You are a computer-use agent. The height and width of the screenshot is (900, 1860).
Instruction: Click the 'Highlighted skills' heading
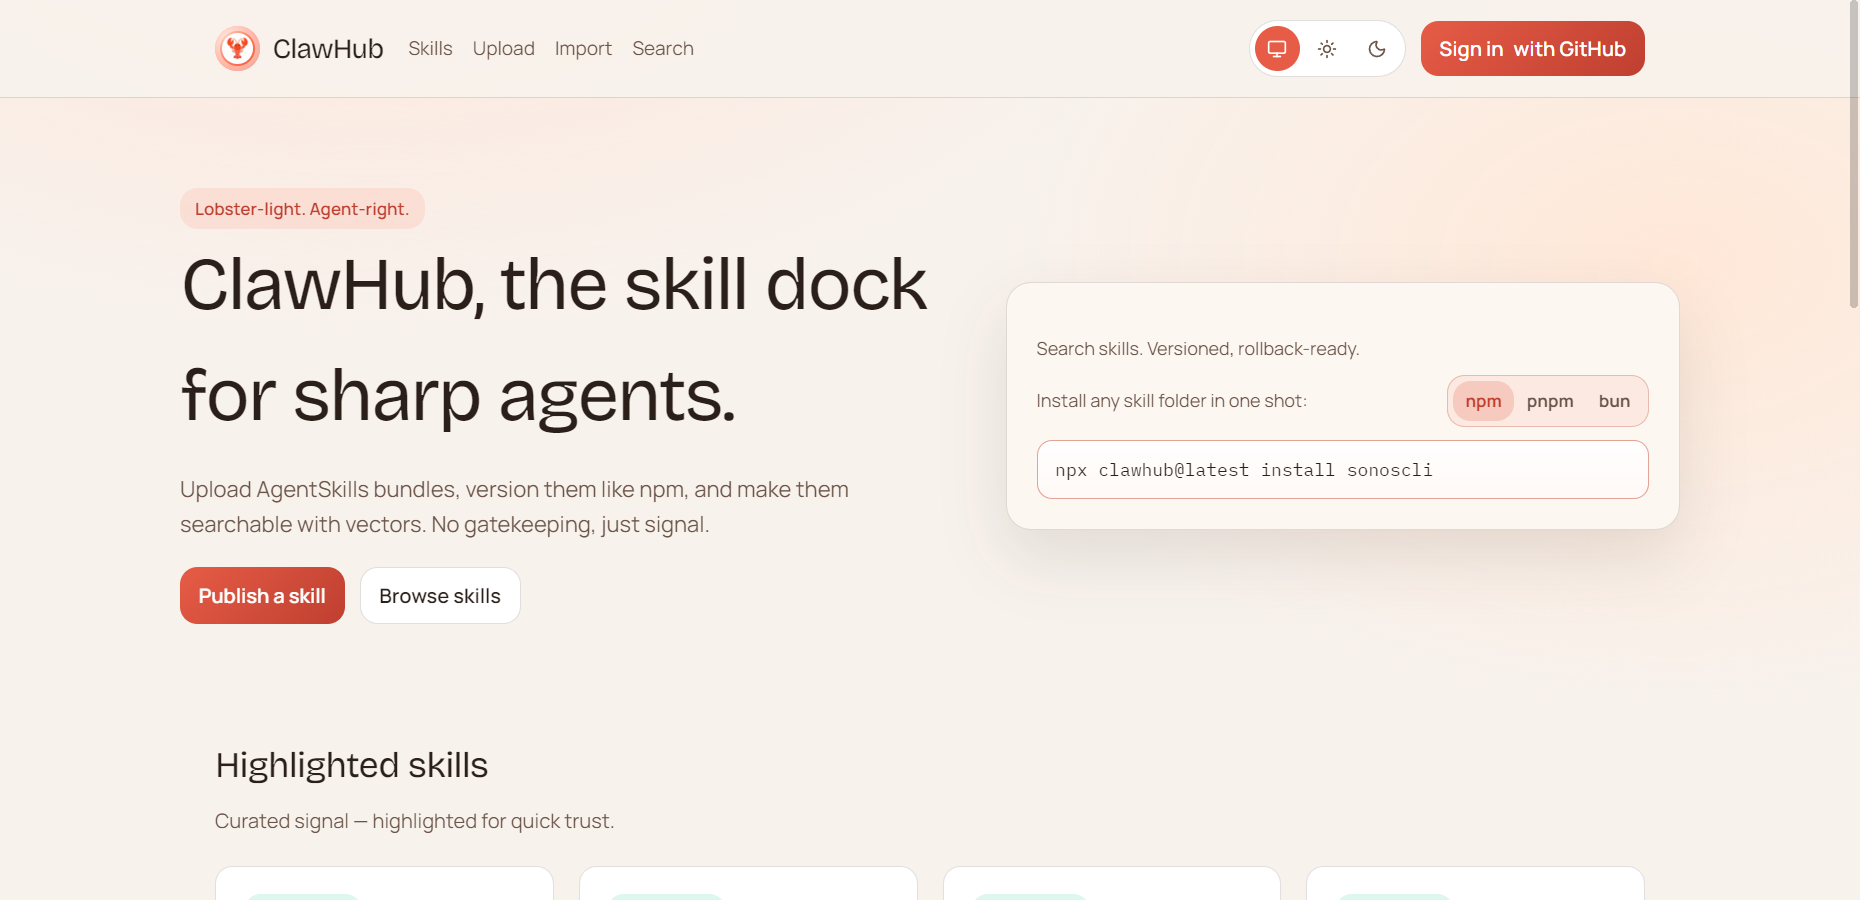pos(352,765)
